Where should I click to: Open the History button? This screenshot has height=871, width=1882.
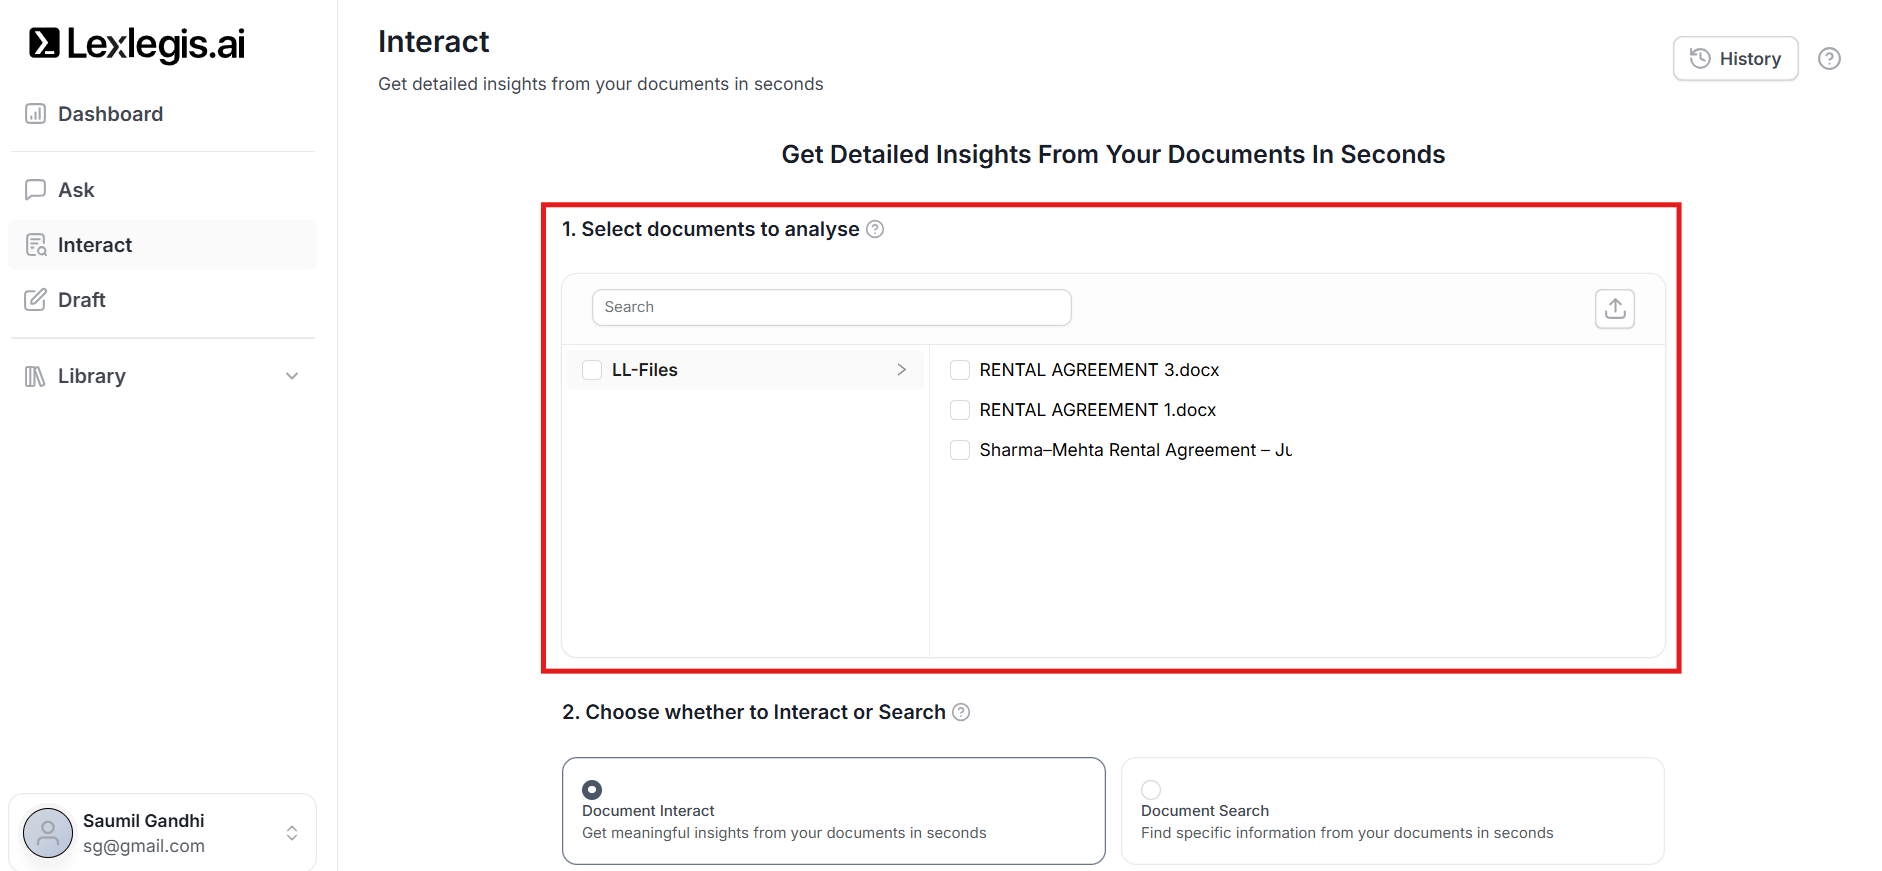[x=1735, y=59]
